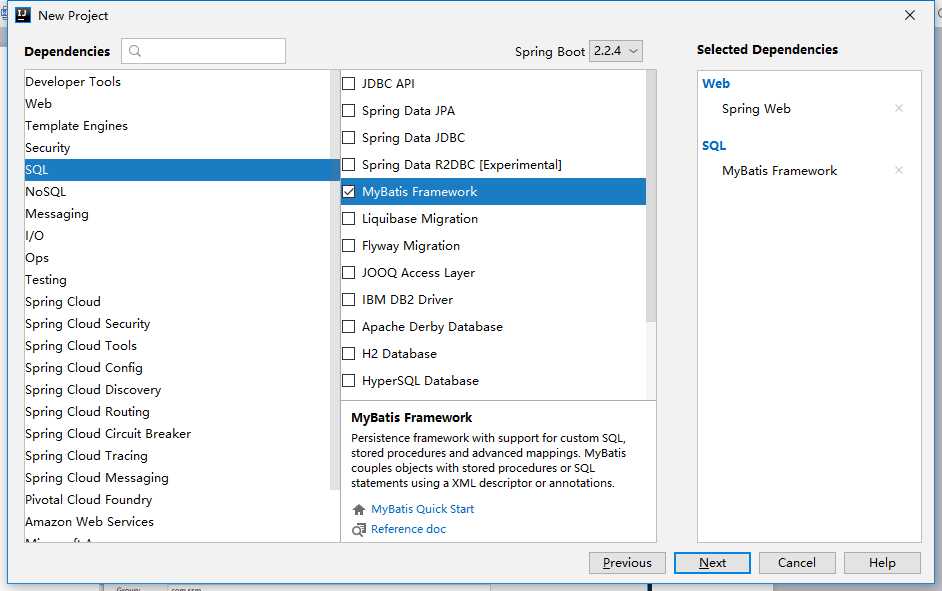942x591 pixels.
Task: Remove MyBatis Framework from selected dependencies
Action: tap(899, 170)
